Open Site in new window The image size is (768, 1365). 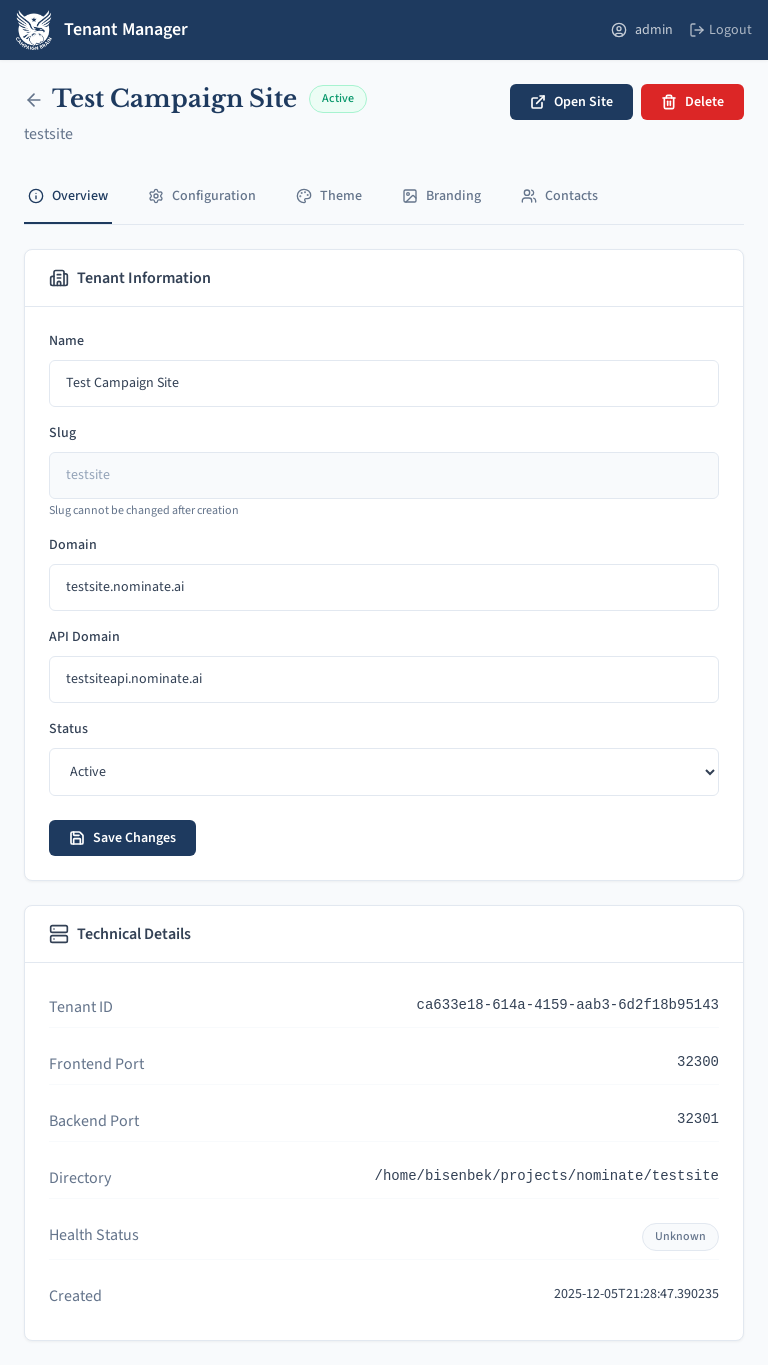pos(571,102)
